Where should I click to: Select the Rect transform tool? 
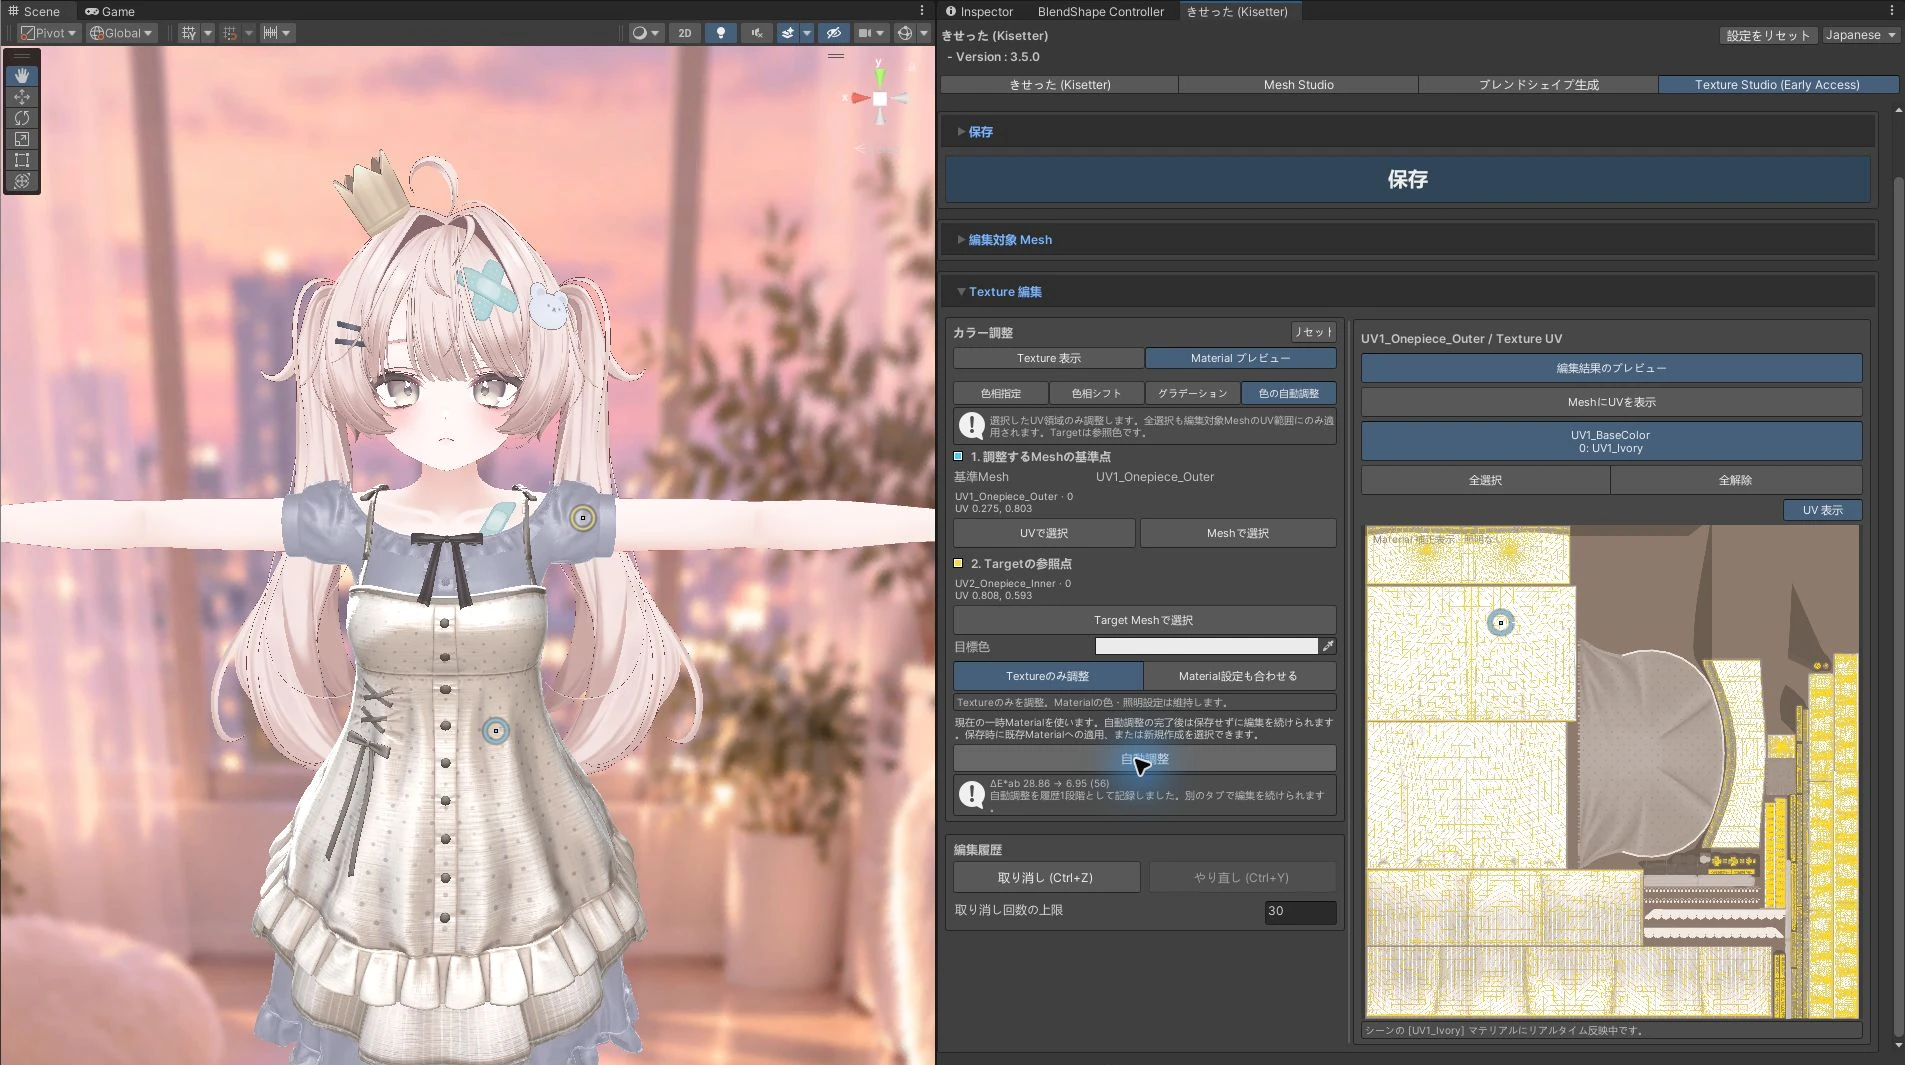pos(22,160)
